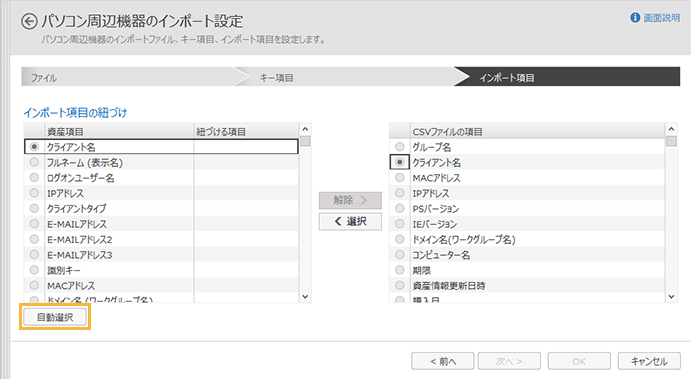Click the キャンセル button

[649, 361]
